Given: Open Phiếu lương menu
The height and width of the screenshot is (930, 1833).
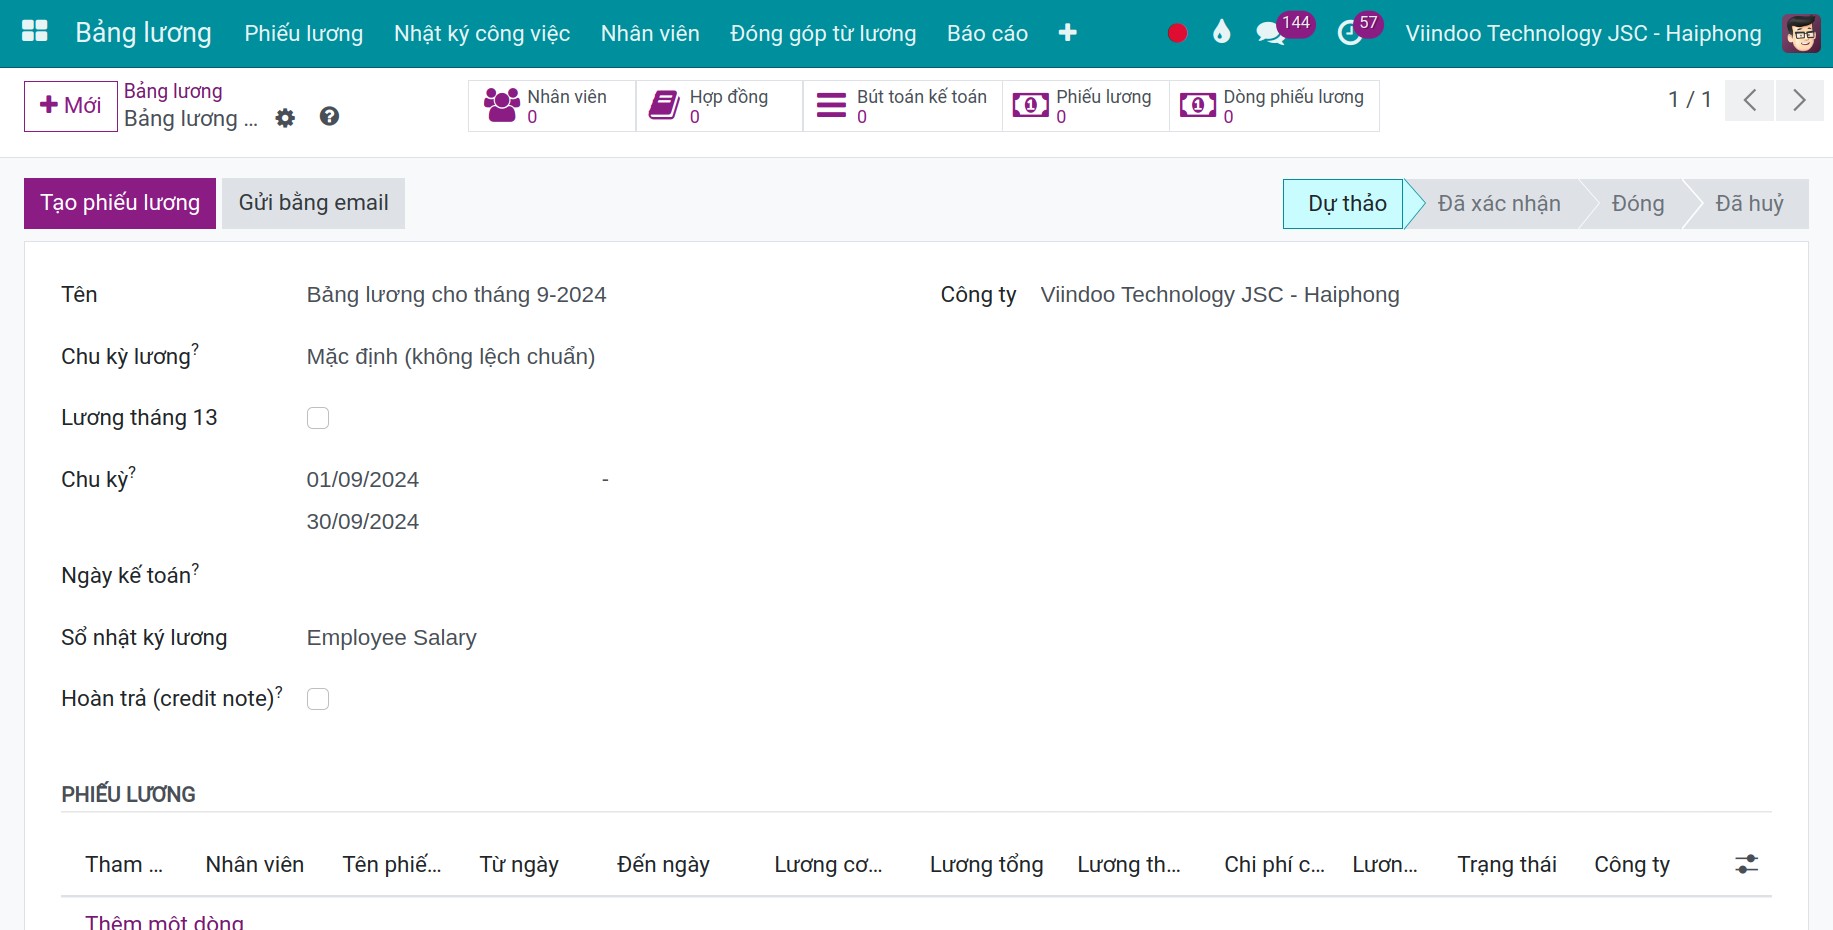Looking at the screenshot, I should coord(304,33).
